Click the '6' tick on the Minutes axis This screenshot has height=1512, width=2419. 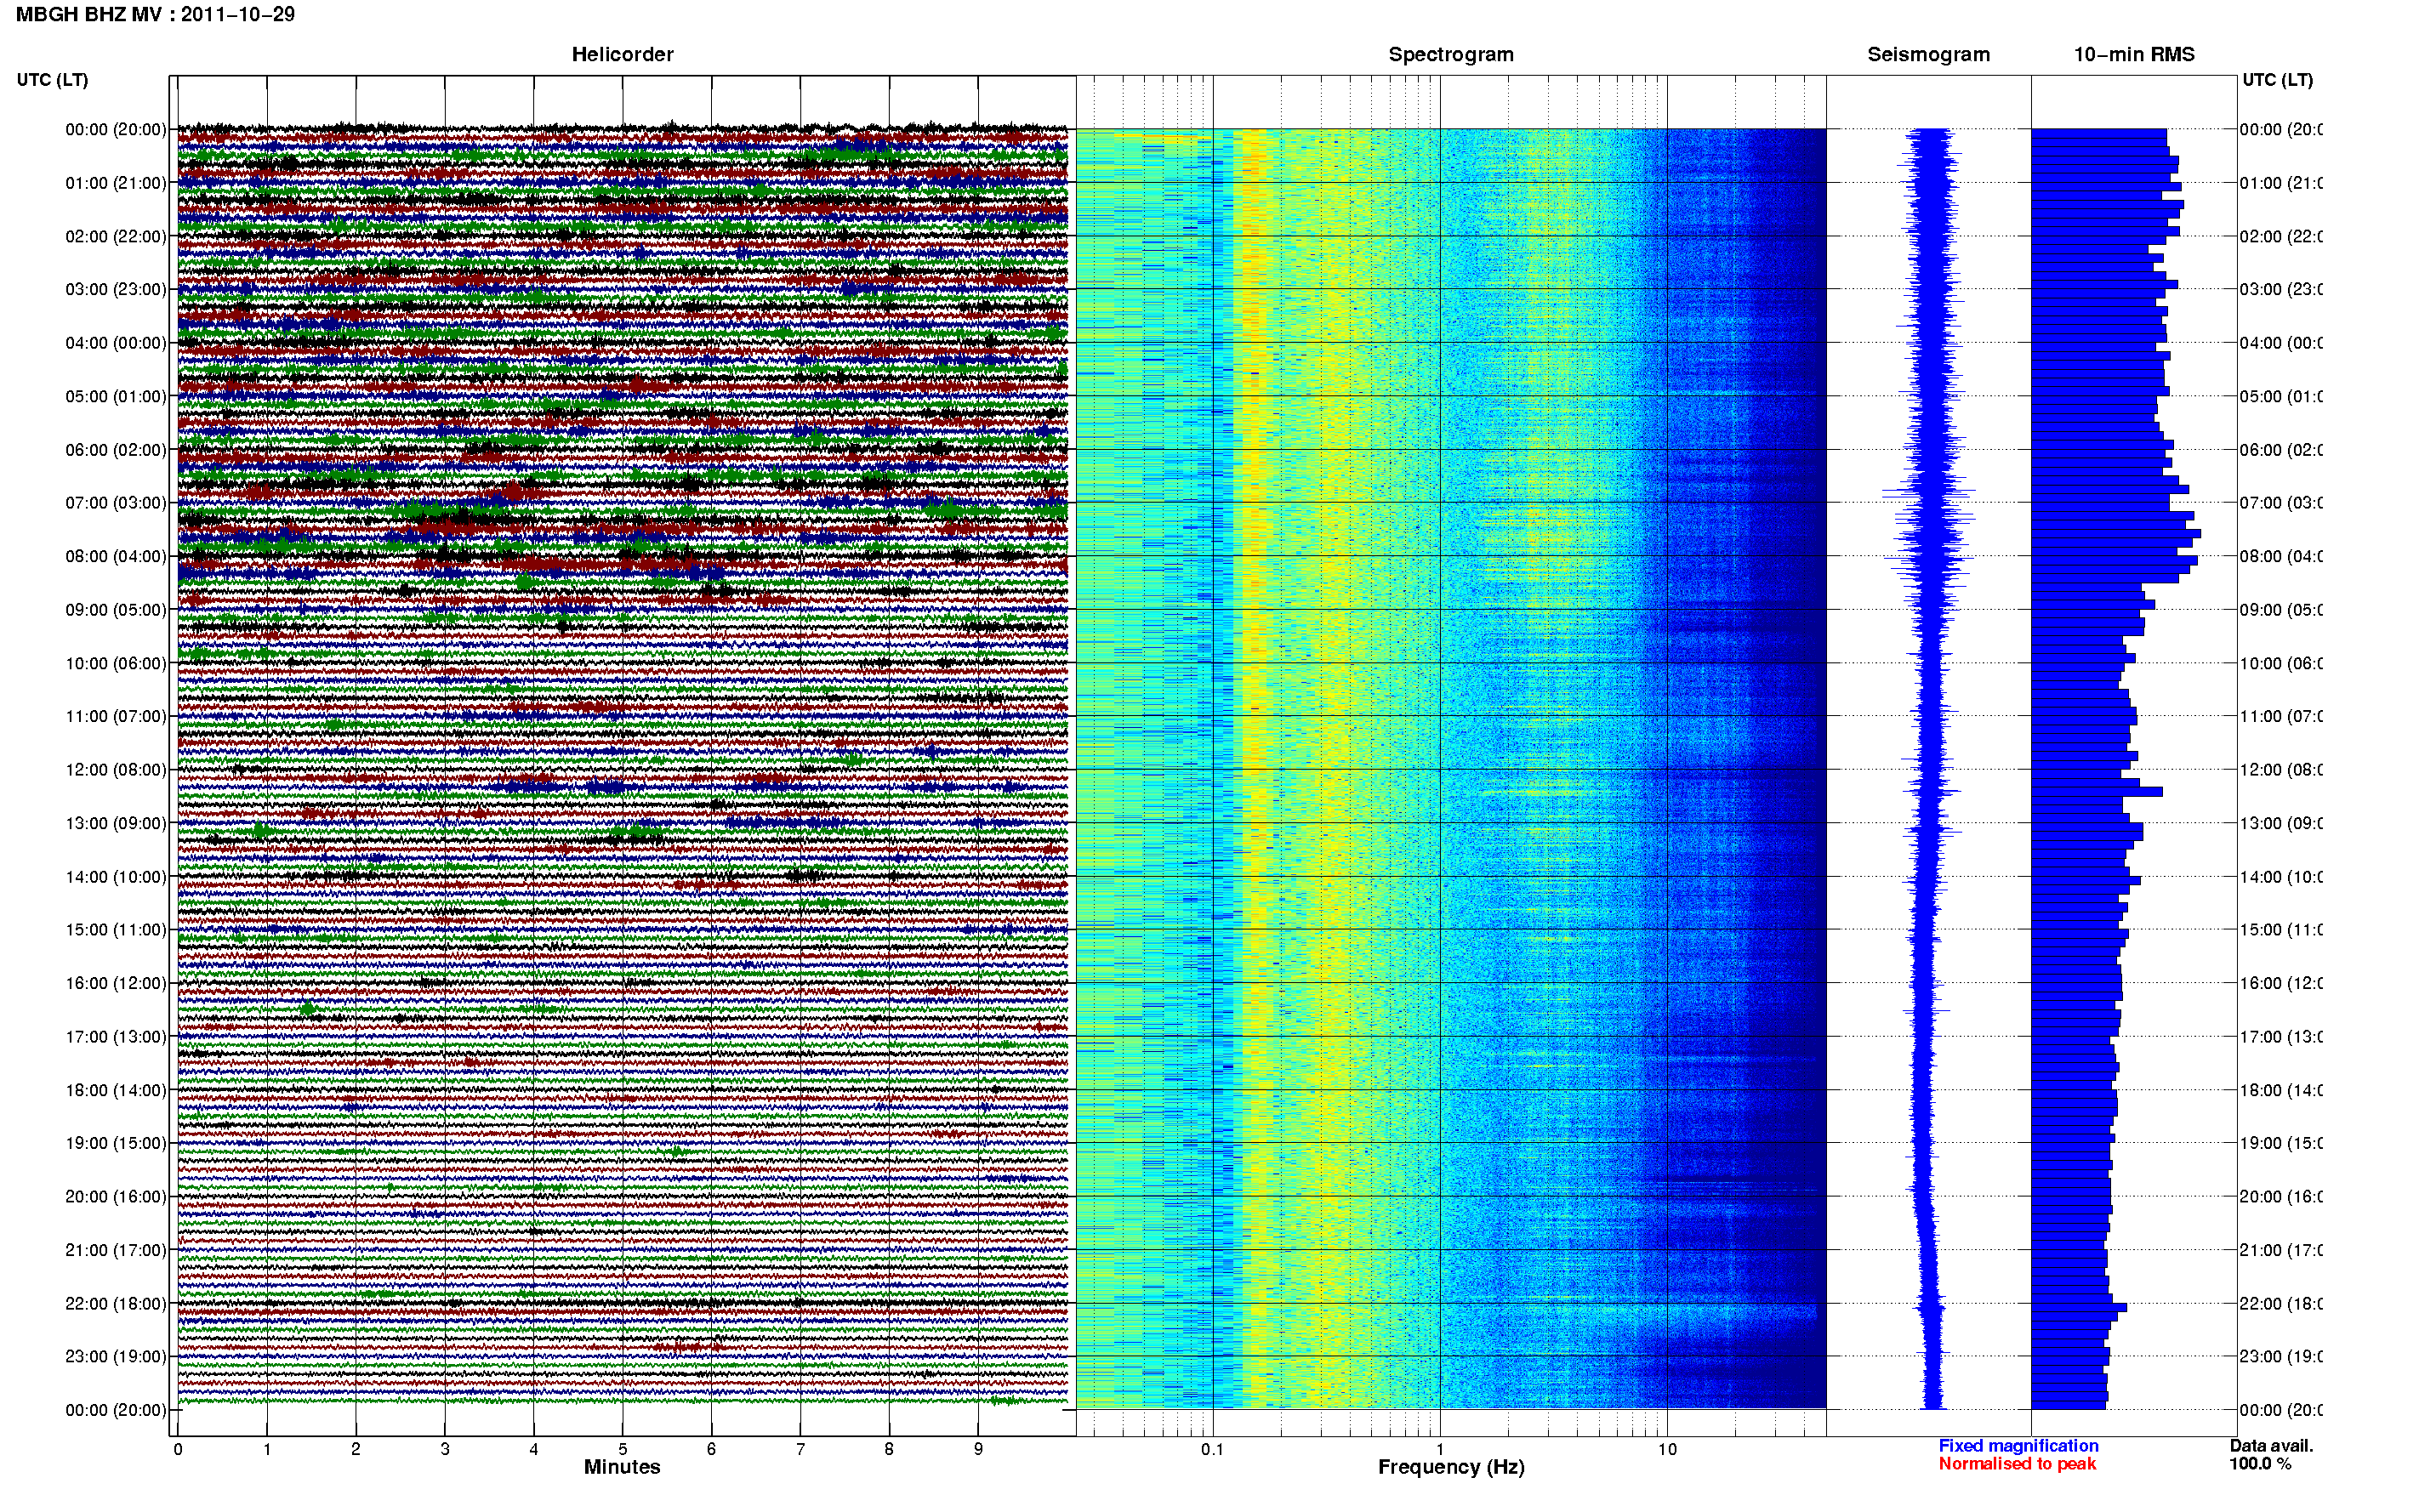[x=711, y=1449]
